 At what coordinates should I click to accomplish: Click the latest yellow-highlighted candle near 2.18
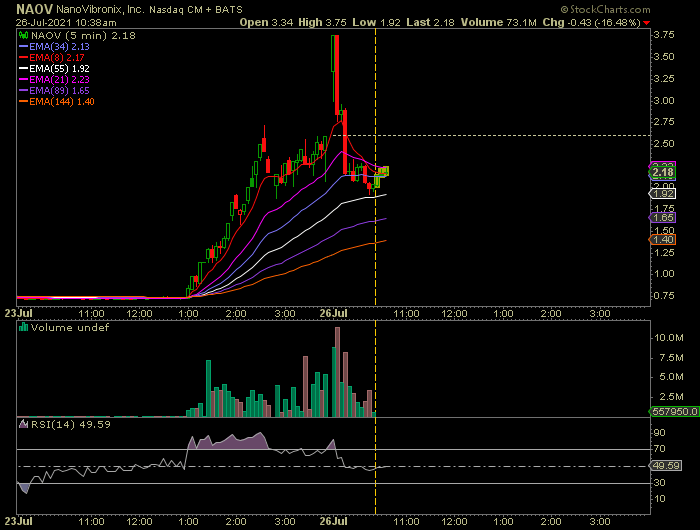coord(386,171)
